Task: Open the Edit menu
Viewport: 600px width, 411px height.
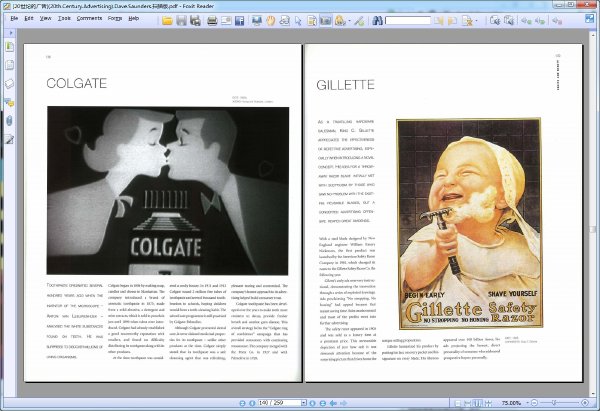Action: pyautogui.click(x=29, y=18)
